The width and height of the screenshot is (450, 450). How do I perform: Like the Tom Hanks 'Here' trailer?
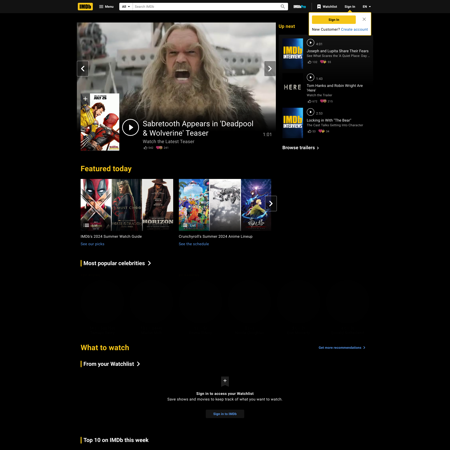pos(312,101)
